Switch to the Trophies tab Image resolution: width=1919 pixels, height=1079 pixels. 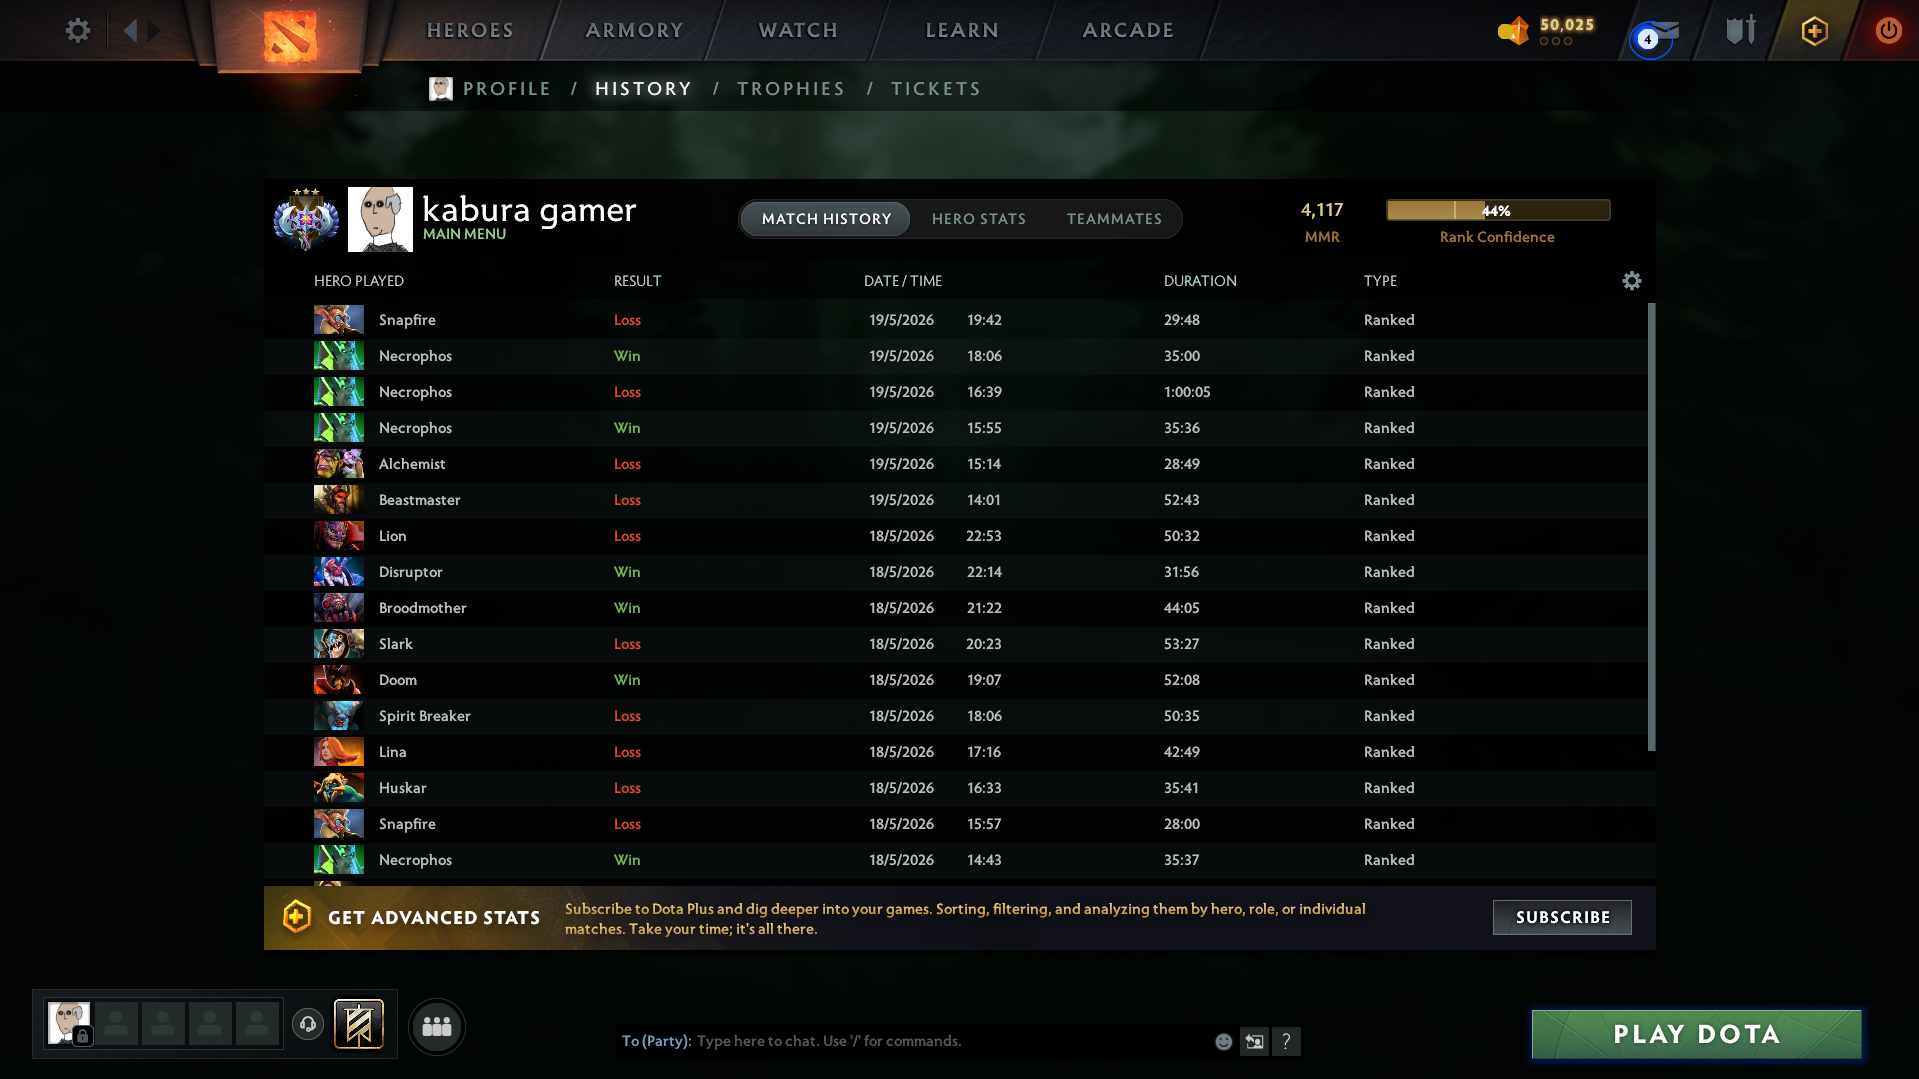(x=791, y=89)
